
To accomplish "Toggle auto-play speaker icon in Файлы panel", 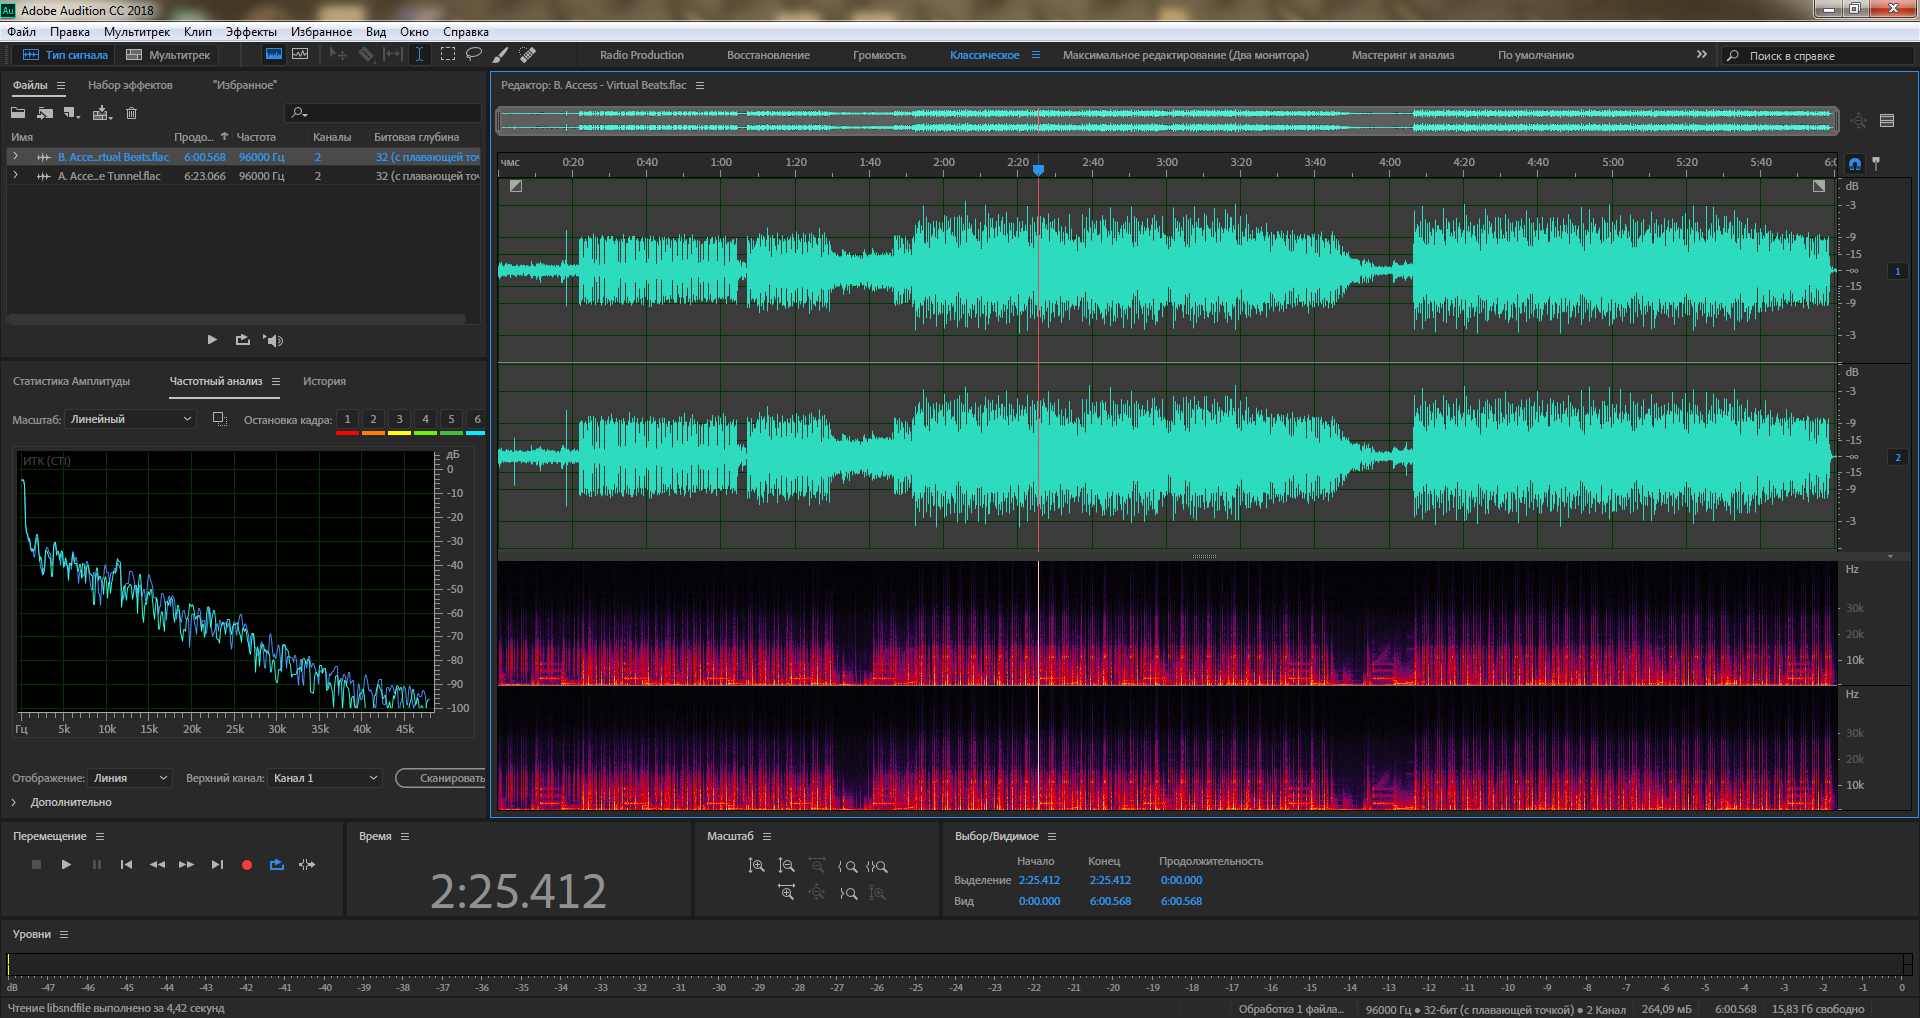I will point(273,340).
